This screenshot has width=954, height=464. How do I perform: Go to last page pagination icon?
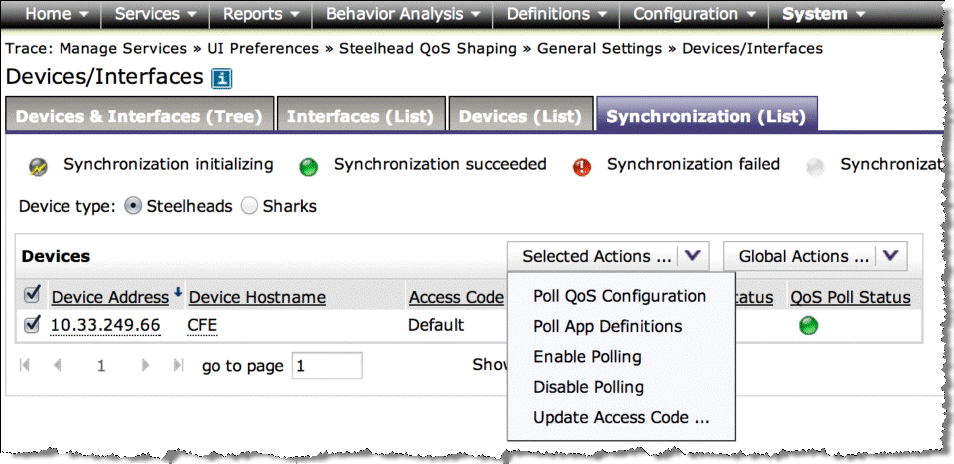point(178,365)
